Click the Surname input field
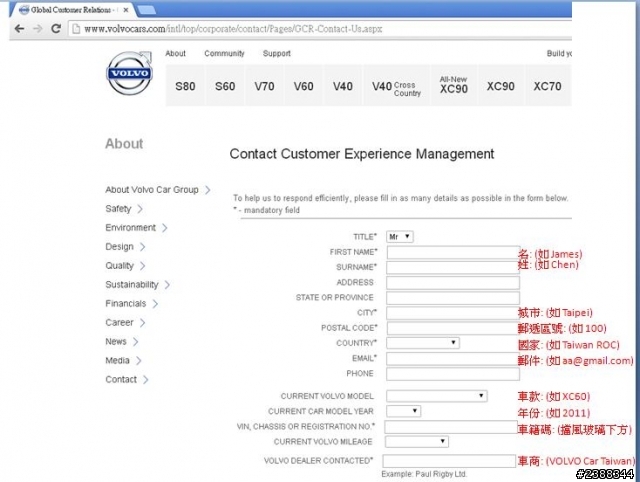 pos(453,268)
